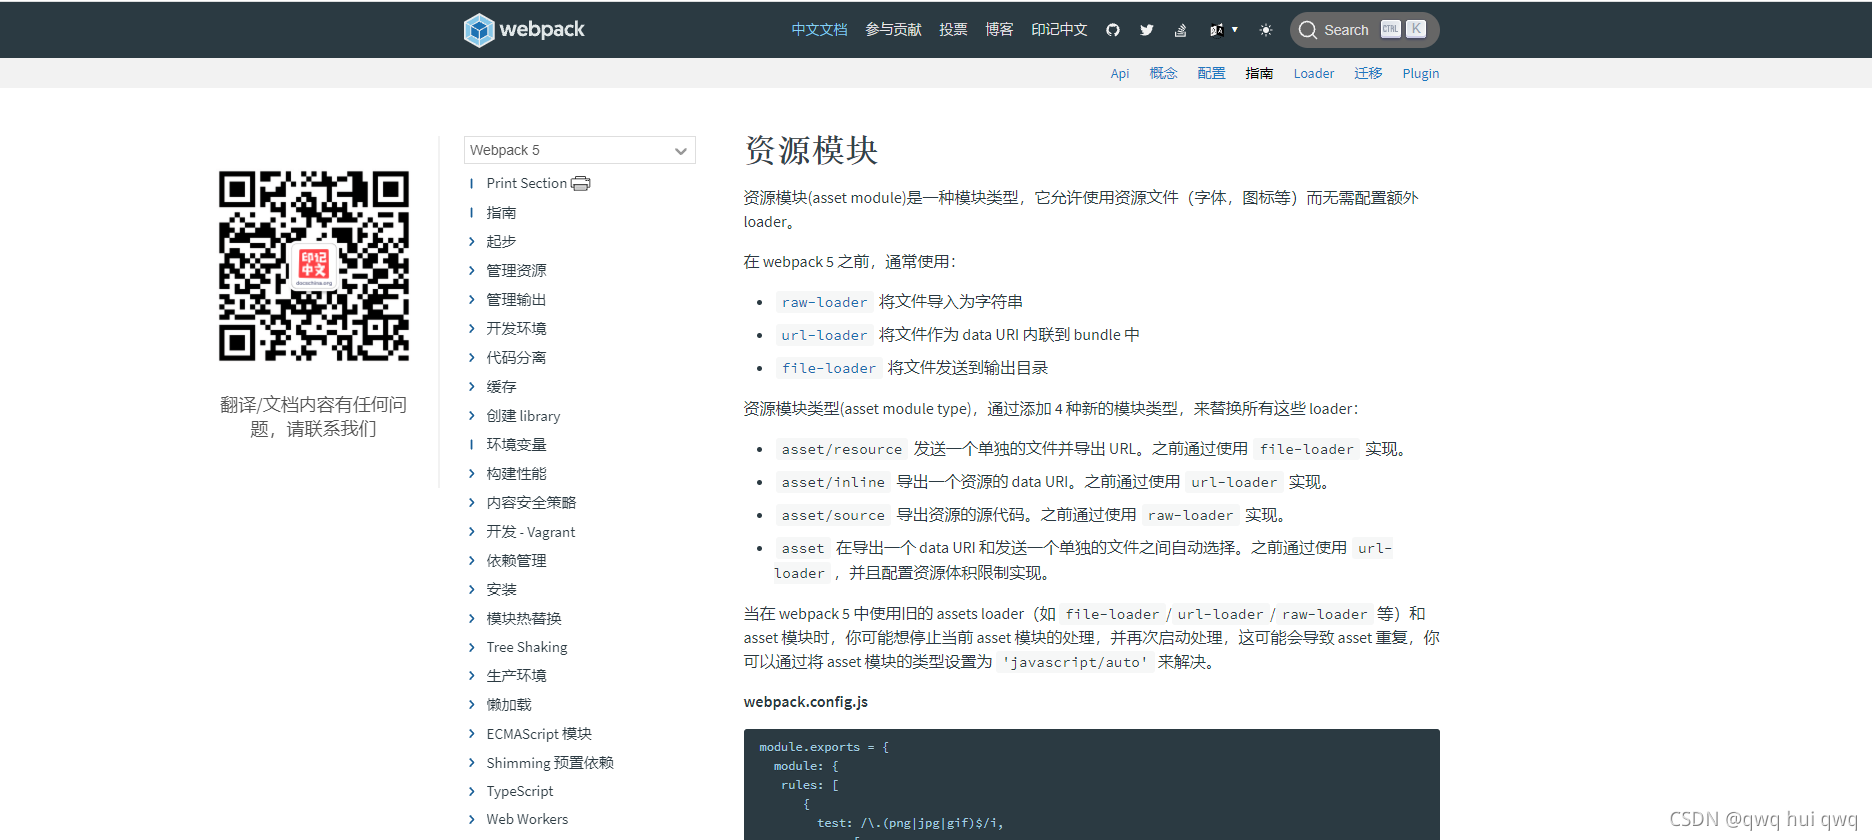The width and height of the screenshot is (1872, 840).
Task: Open the Twitter bird icon link
Action: (x=1147, y=30)
